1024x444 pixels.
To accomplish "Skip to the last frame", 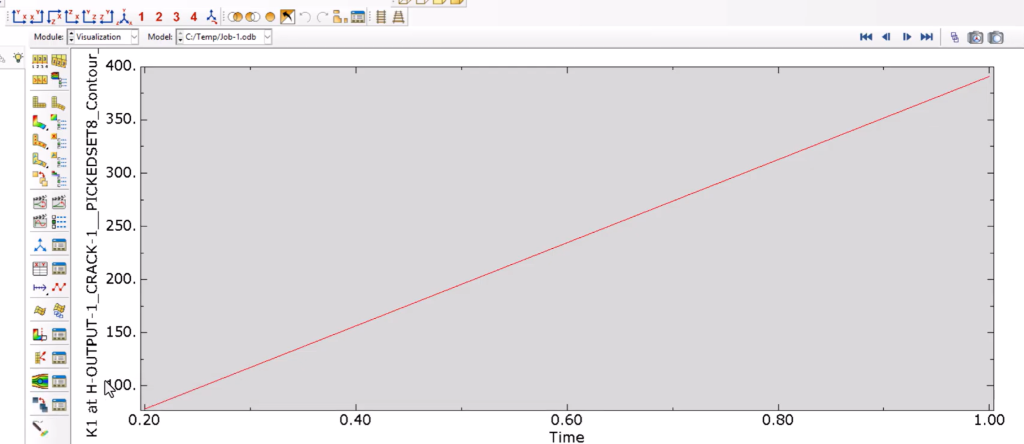I will click(x=926, y=37).
